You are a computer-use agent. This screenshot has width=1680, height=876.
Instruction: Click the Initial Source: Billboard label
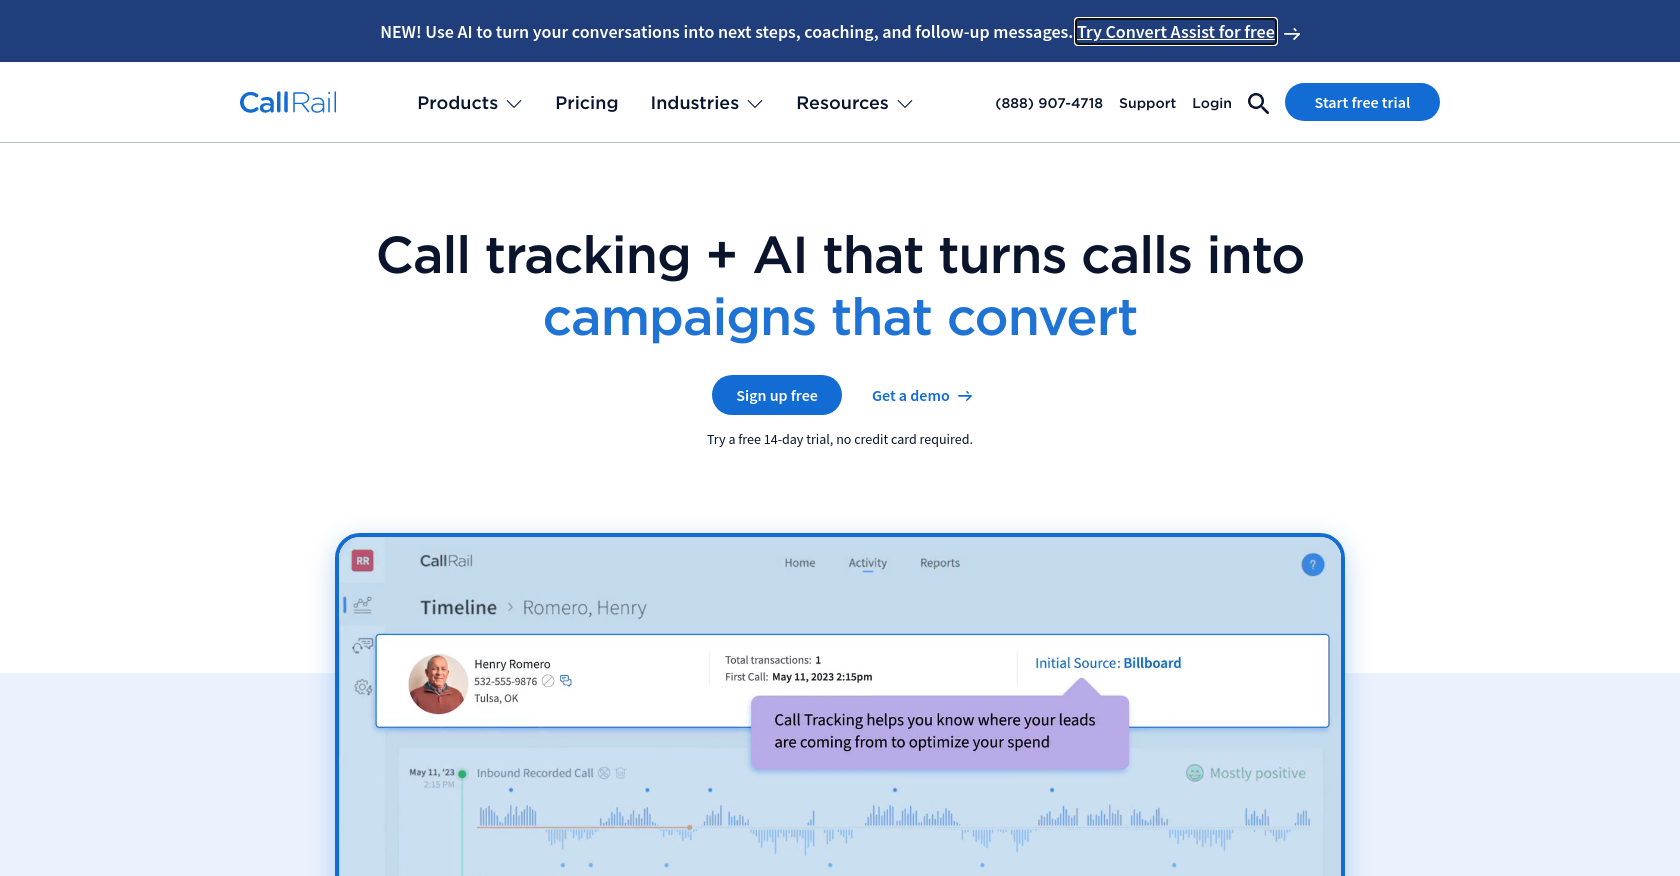1108,663
